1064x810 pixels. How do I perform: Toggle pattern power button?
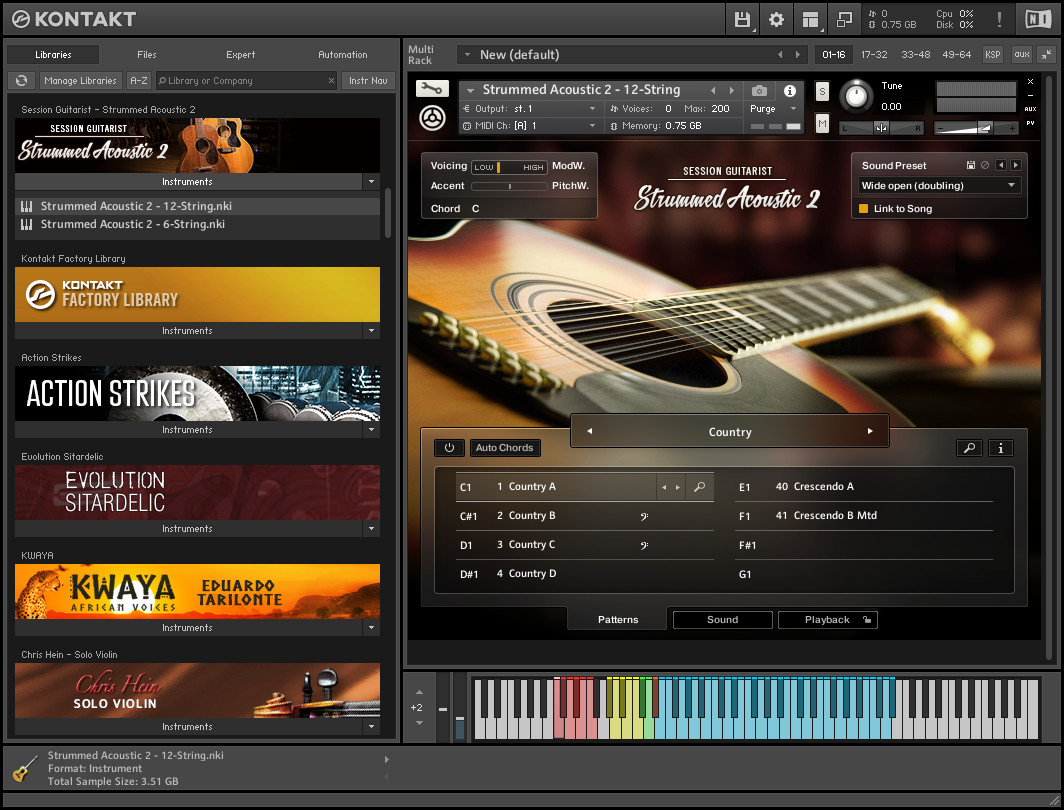tap(449, 448)
